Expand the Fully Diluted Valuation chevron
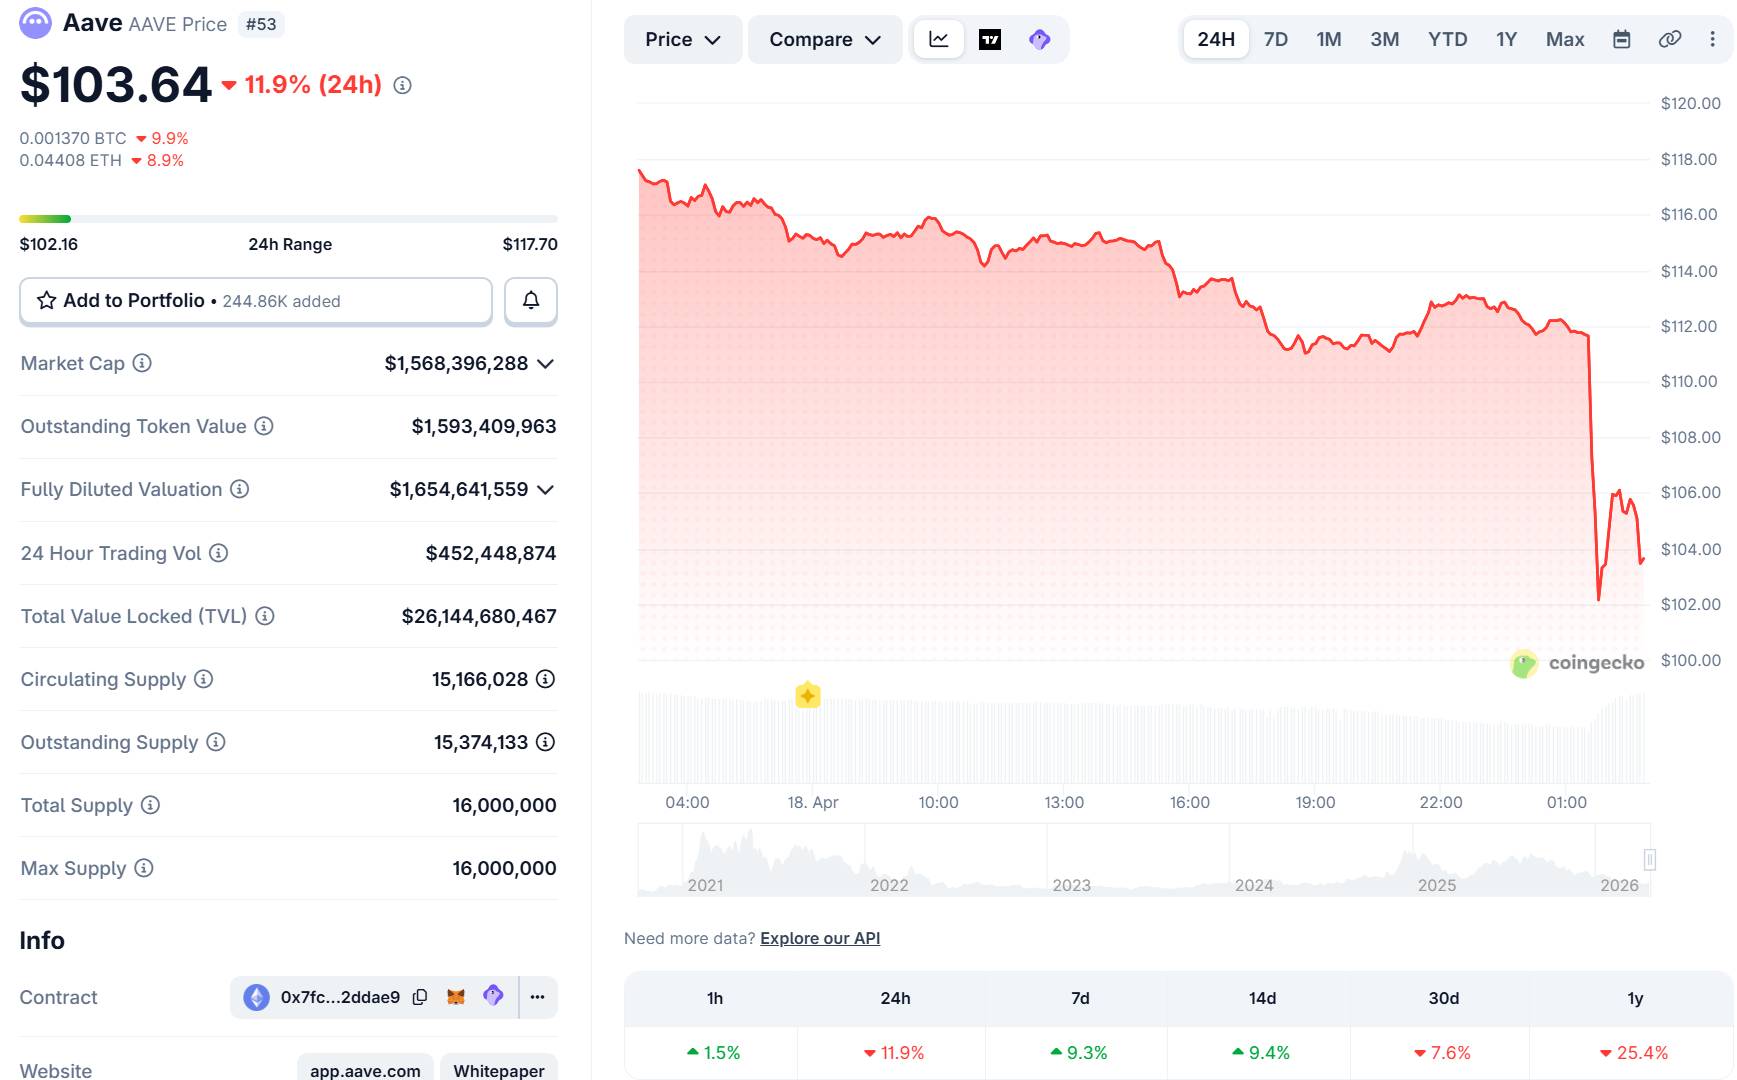The width and height of the screenshot is (1737, 1080). point(545,490)
